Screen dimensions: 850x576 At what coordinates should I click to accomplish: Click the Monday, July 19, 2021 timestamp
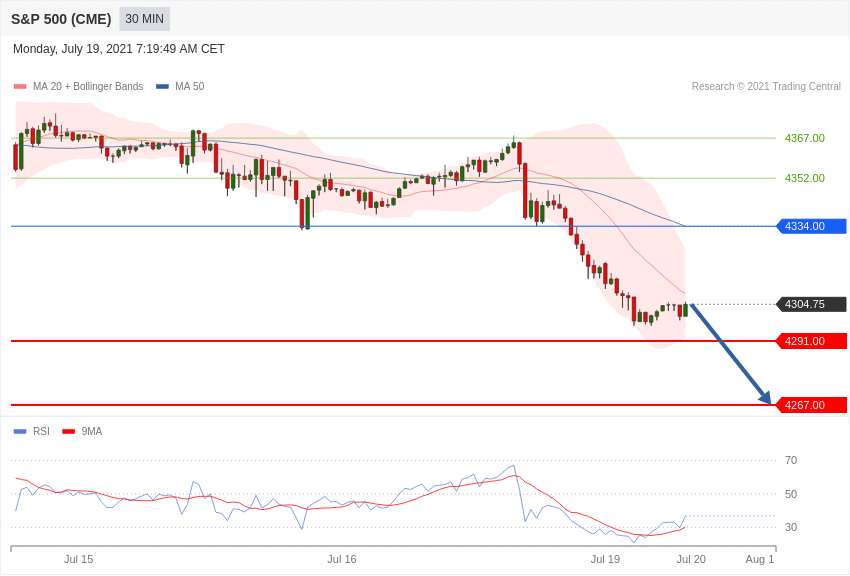click(119, 49)
